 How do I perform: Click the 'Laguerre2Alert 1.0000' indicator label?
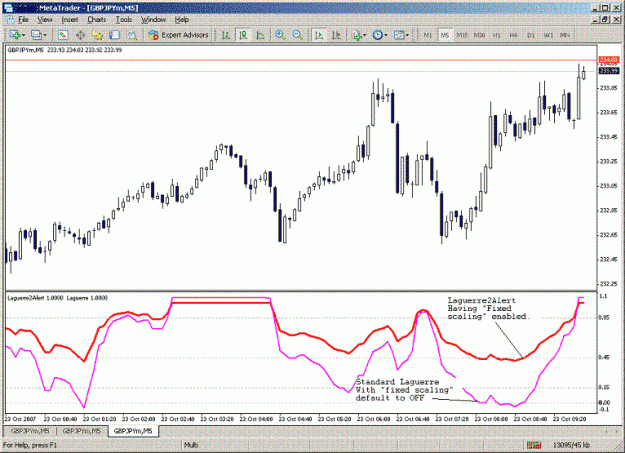(x=35, y=298)
